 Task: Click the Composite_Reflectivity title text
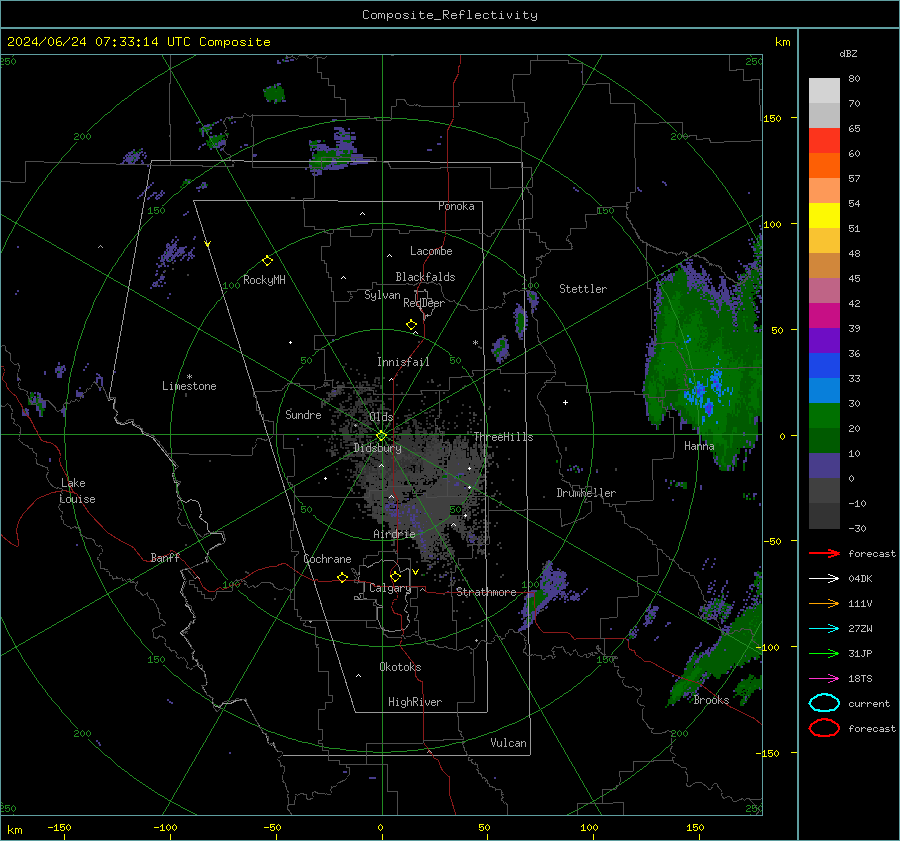click(x=450, y=15)
